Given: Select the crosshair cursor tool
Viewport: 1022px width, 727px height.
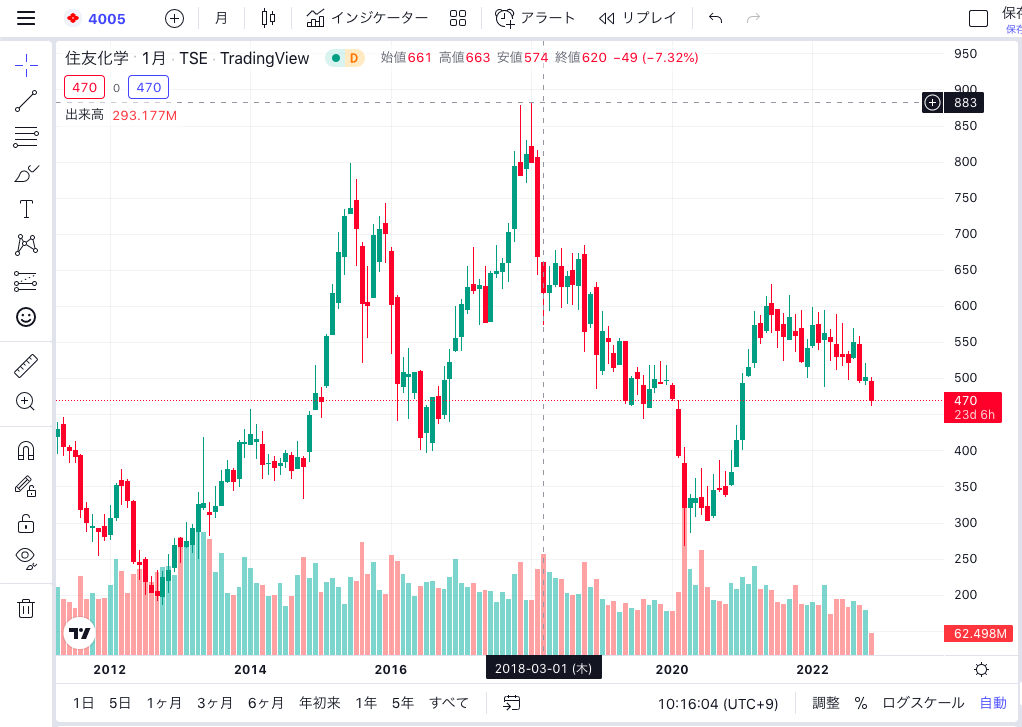Looking at the screenshot, I should coord(26,65).
